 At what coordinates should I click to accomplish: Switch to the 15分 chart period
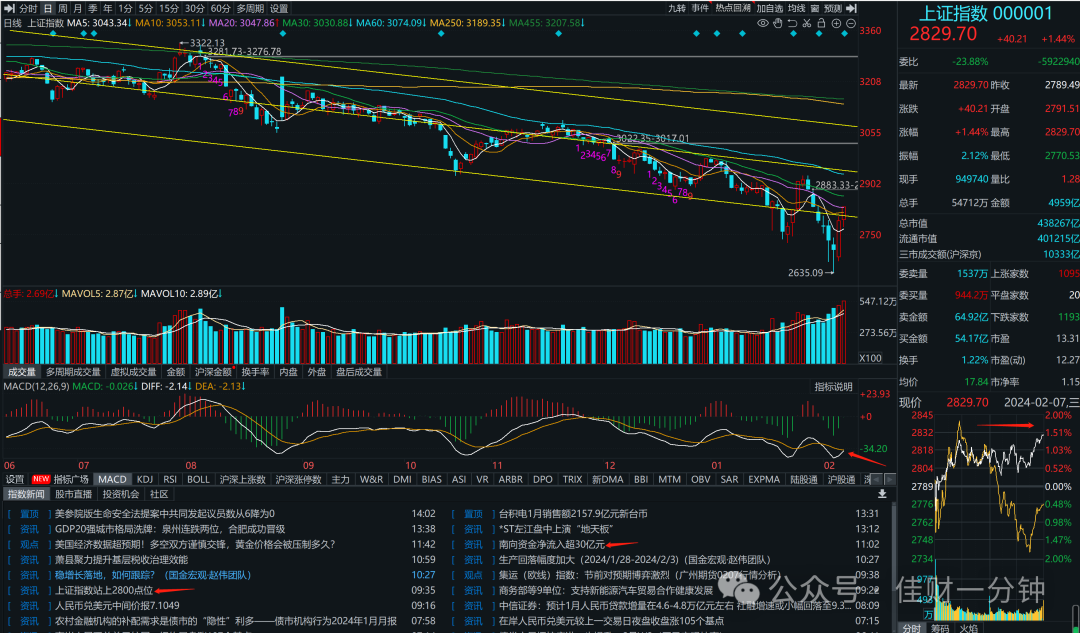[169, 8]
